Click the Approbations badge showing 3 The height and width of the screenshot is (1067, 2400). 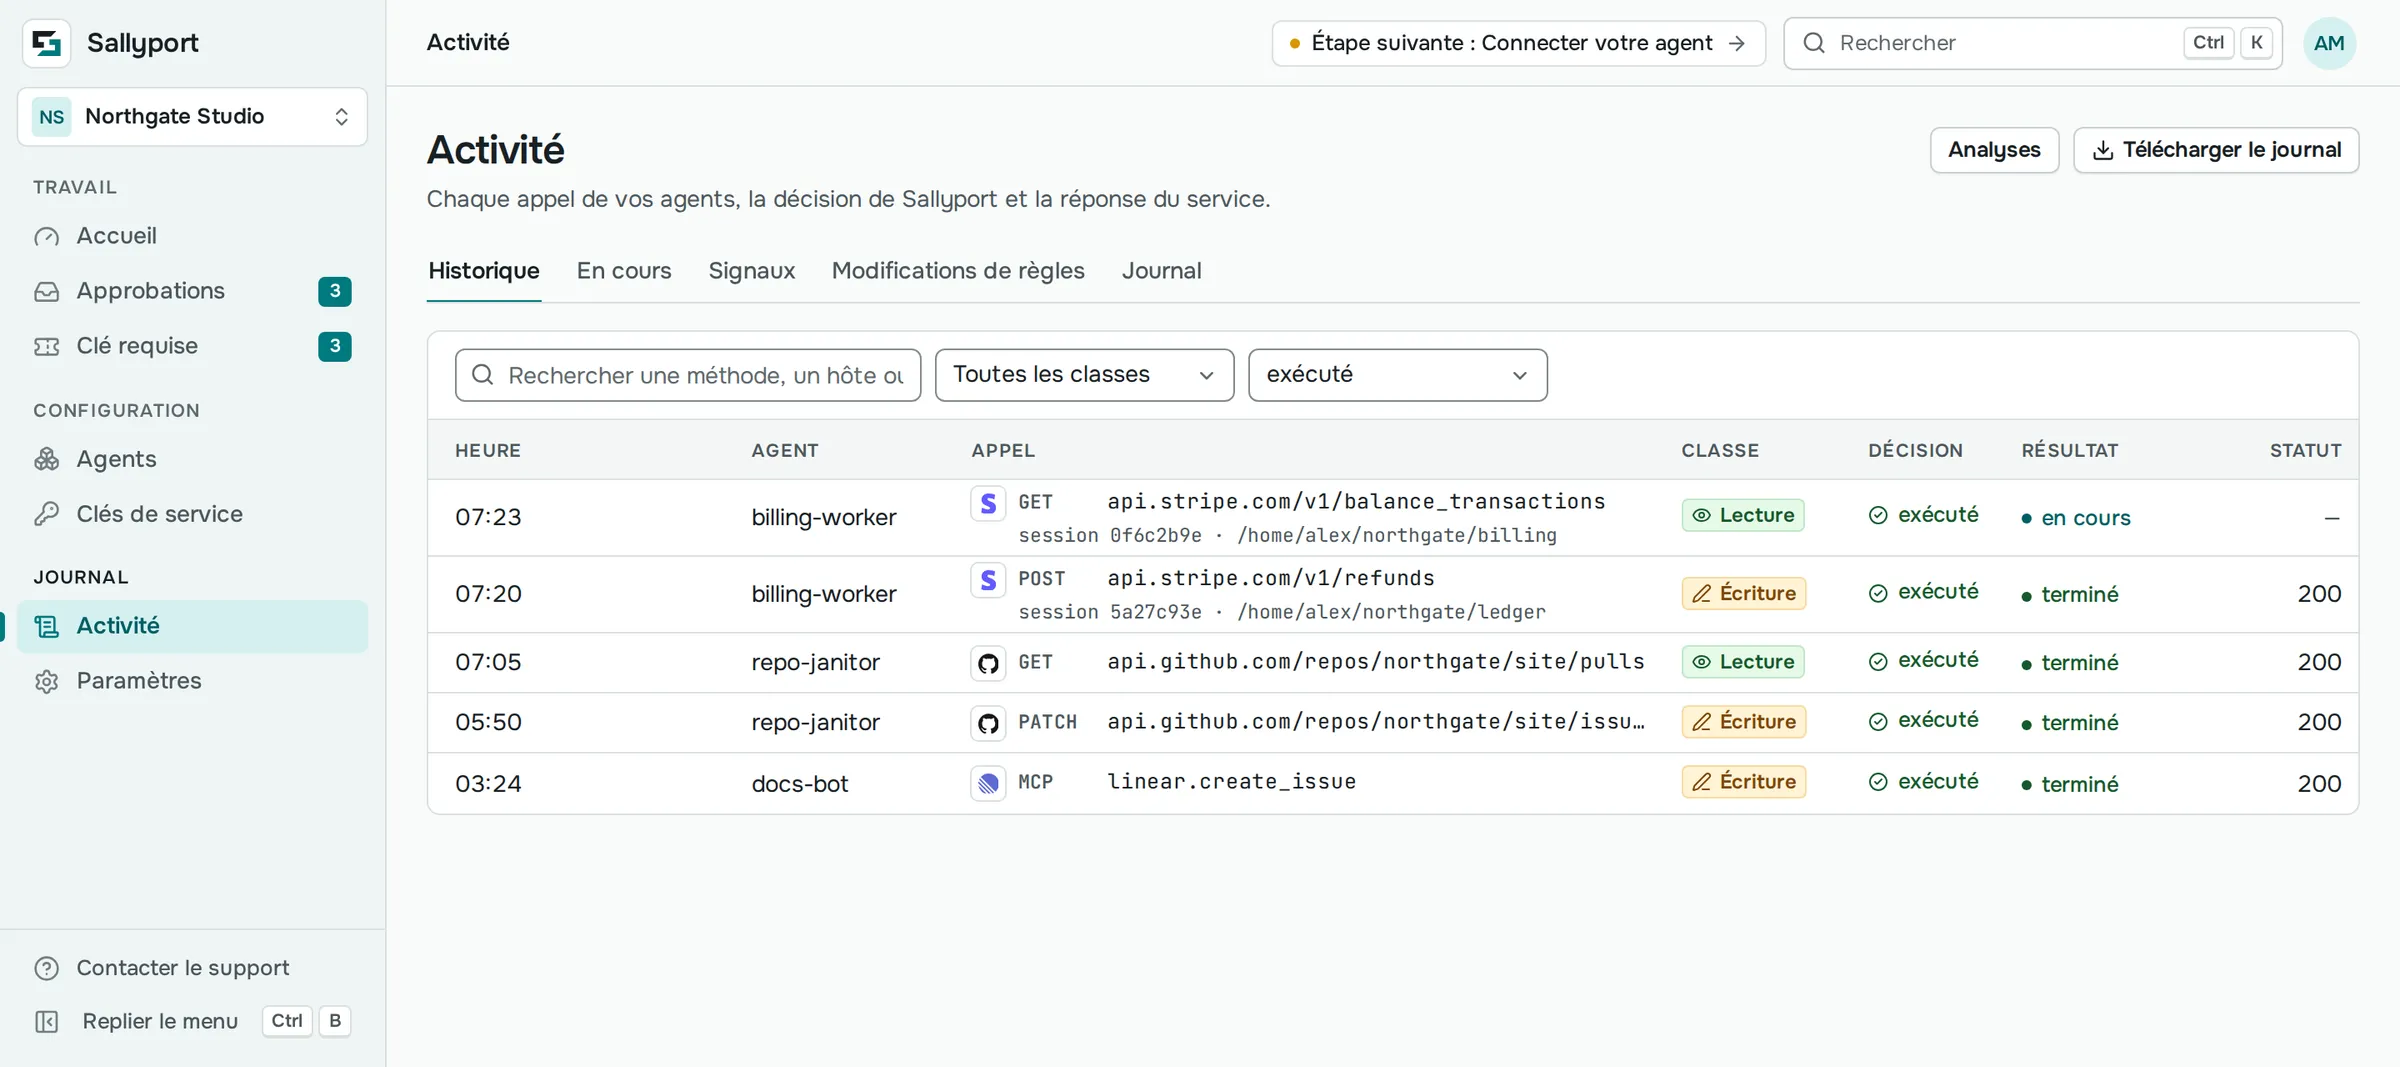point(335,291)
